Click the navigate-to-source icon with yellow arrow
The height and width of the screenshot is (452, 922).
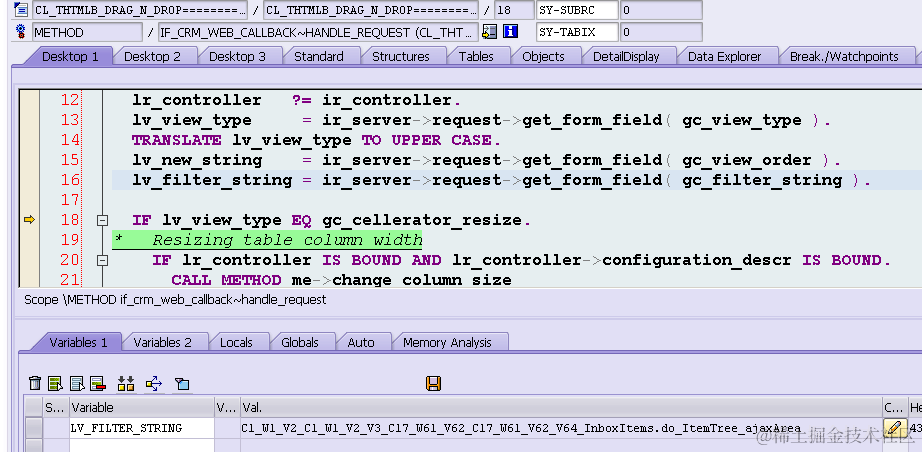pos(489,32)
